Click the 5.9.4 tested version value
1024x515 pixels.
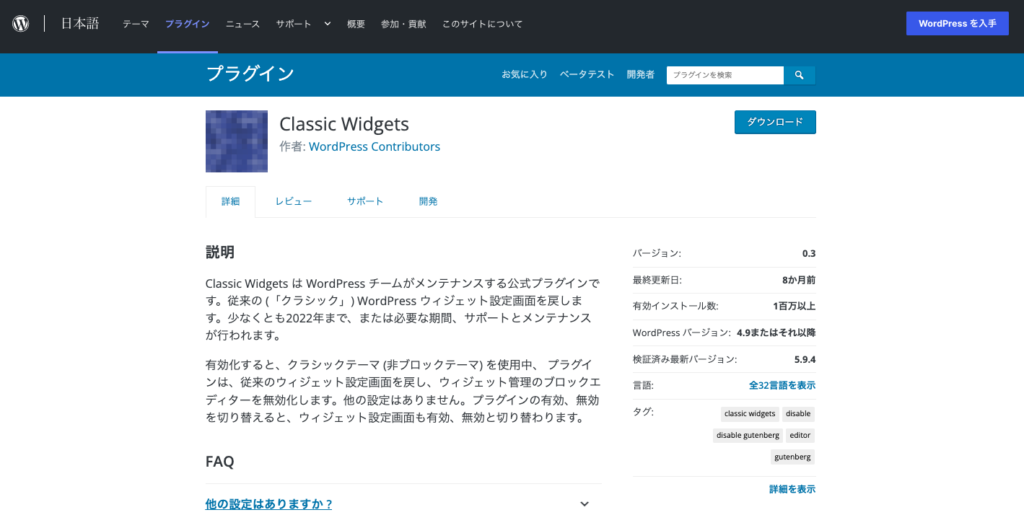(805, 359)
